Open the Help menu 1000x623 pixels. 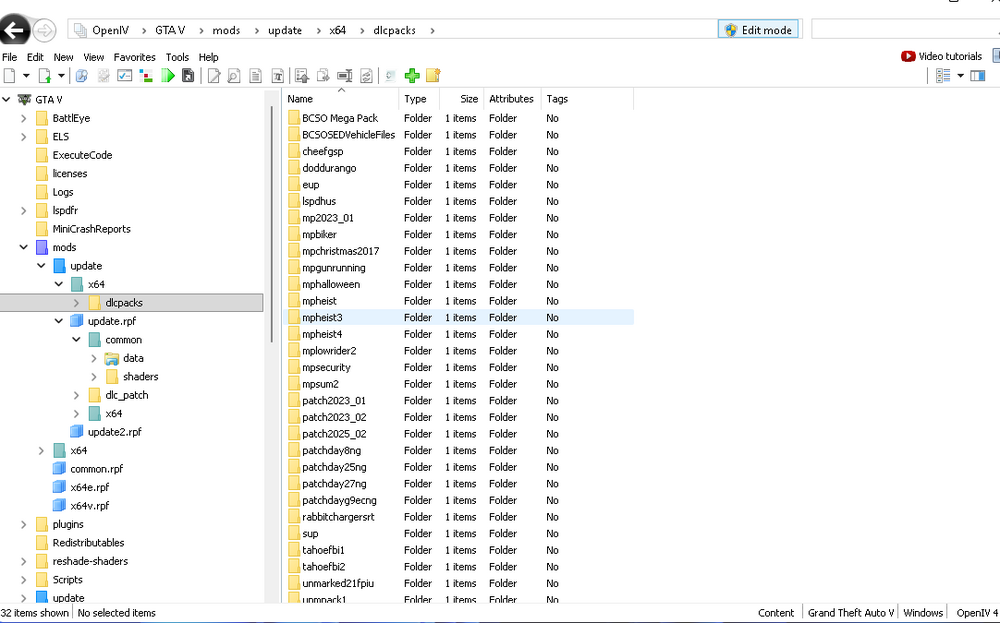pyautogui.click(x=209, y=57)
